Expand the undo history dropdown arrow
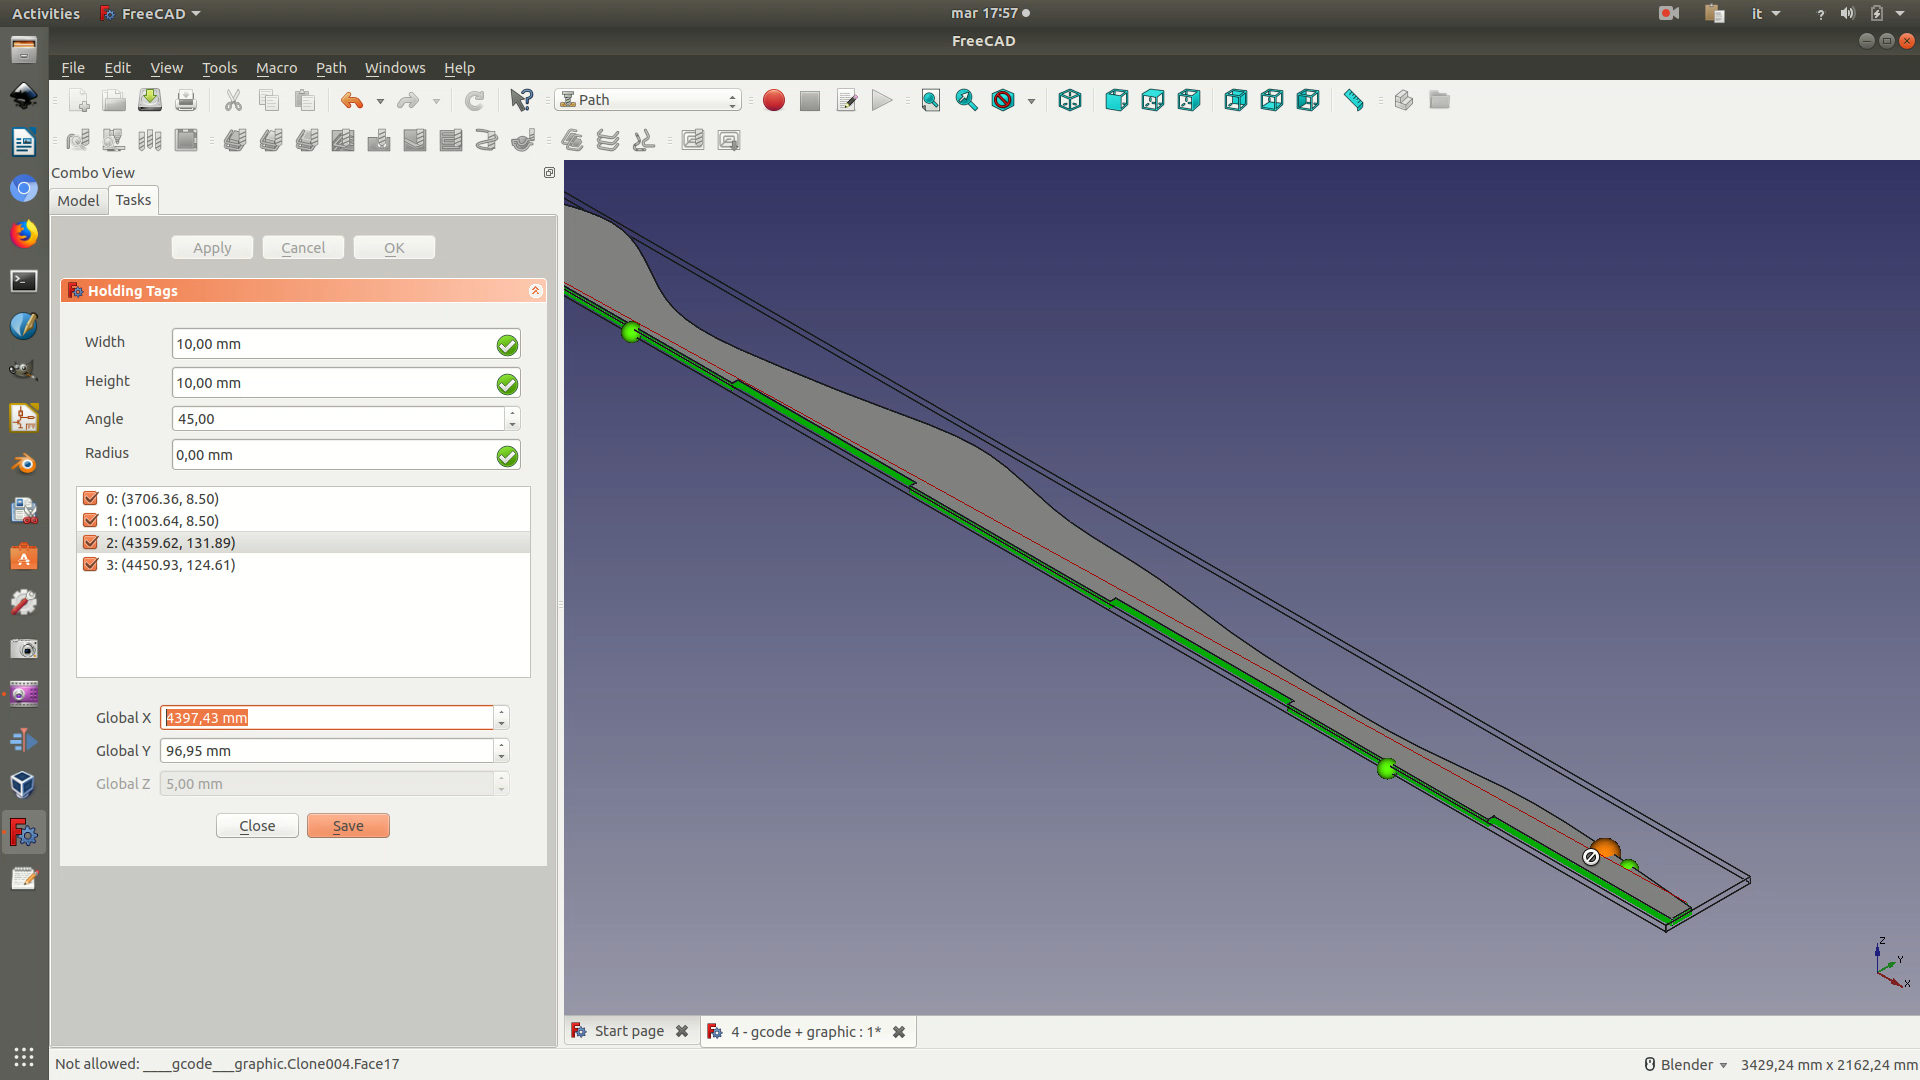The width and height of the screenshot is (1920, 1080). pyautogui.click(x=380, y=101)
